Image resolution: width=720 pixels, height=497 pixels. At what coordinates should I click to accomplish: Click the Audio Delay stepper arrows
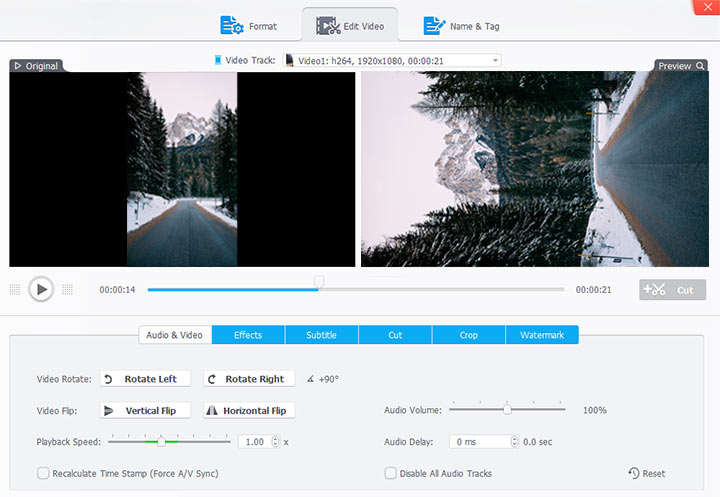click(514, 441)
